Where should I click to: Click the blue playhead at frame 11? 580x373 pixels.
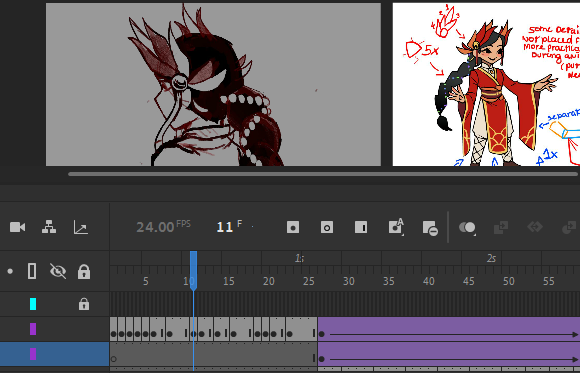coord(193,270)
